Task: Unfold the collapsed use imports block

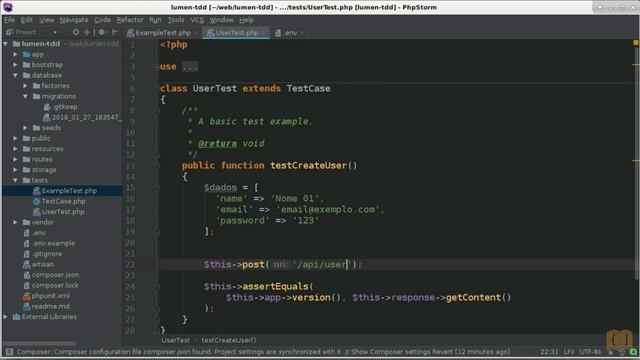Action: pyautogui.click(x=190, y=67)
